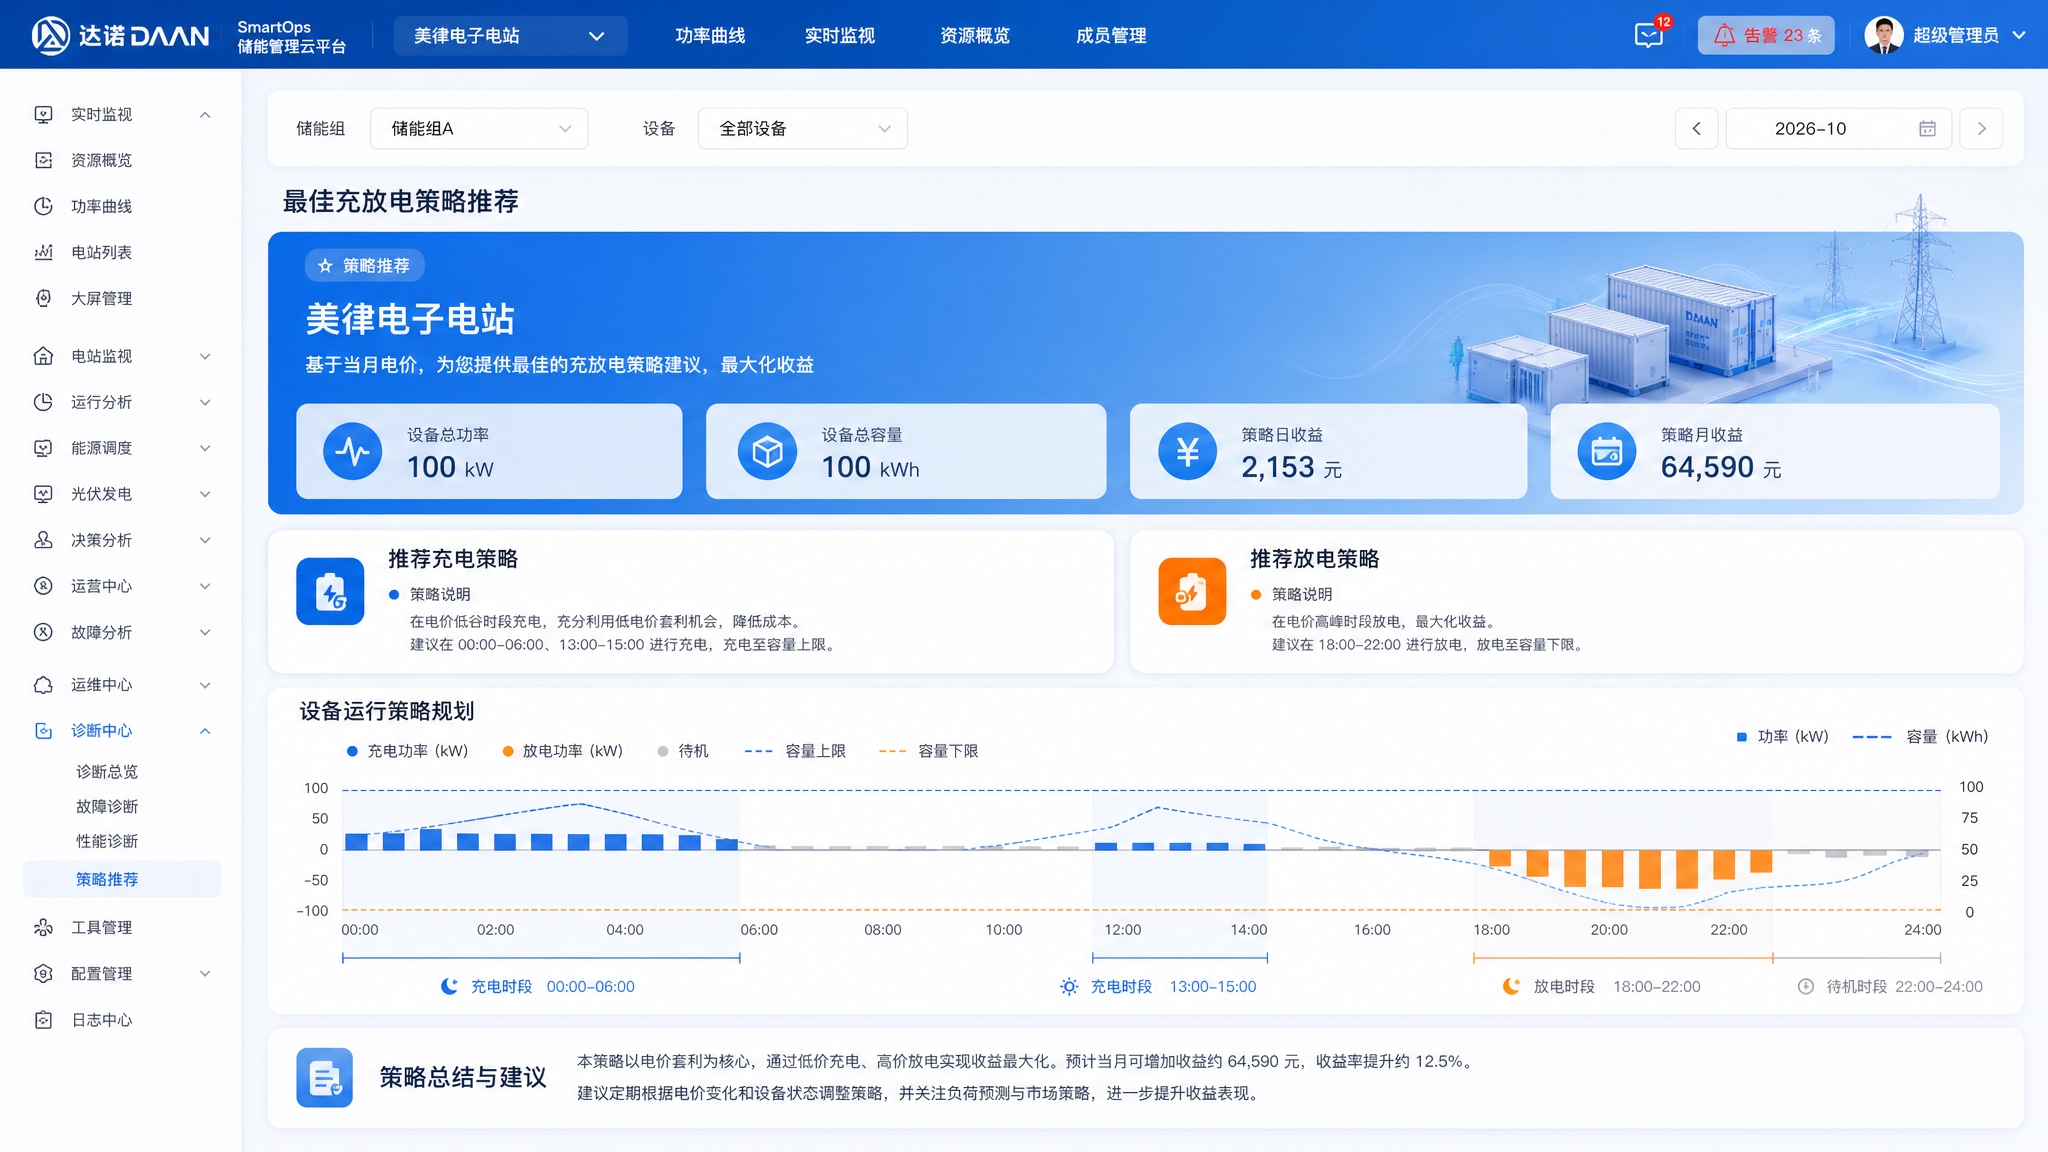The image size is (2048, 1152).
Task: Switch to 功率曲线 top tab
Action: tap(710, 35)
